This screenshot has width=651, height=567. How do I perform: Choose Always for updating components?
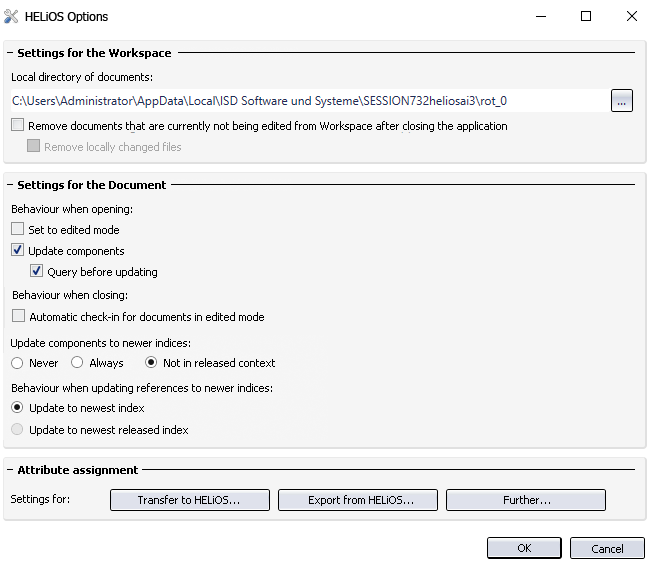coord(77,363)
